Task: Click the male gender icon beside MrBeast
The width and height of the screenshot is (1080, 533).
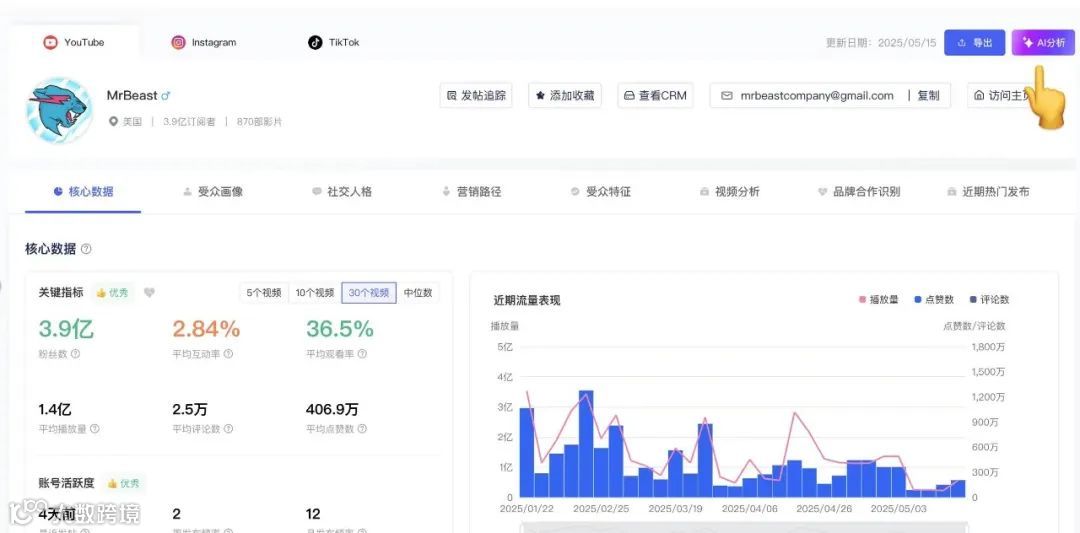Action: [x=165, y=96]
